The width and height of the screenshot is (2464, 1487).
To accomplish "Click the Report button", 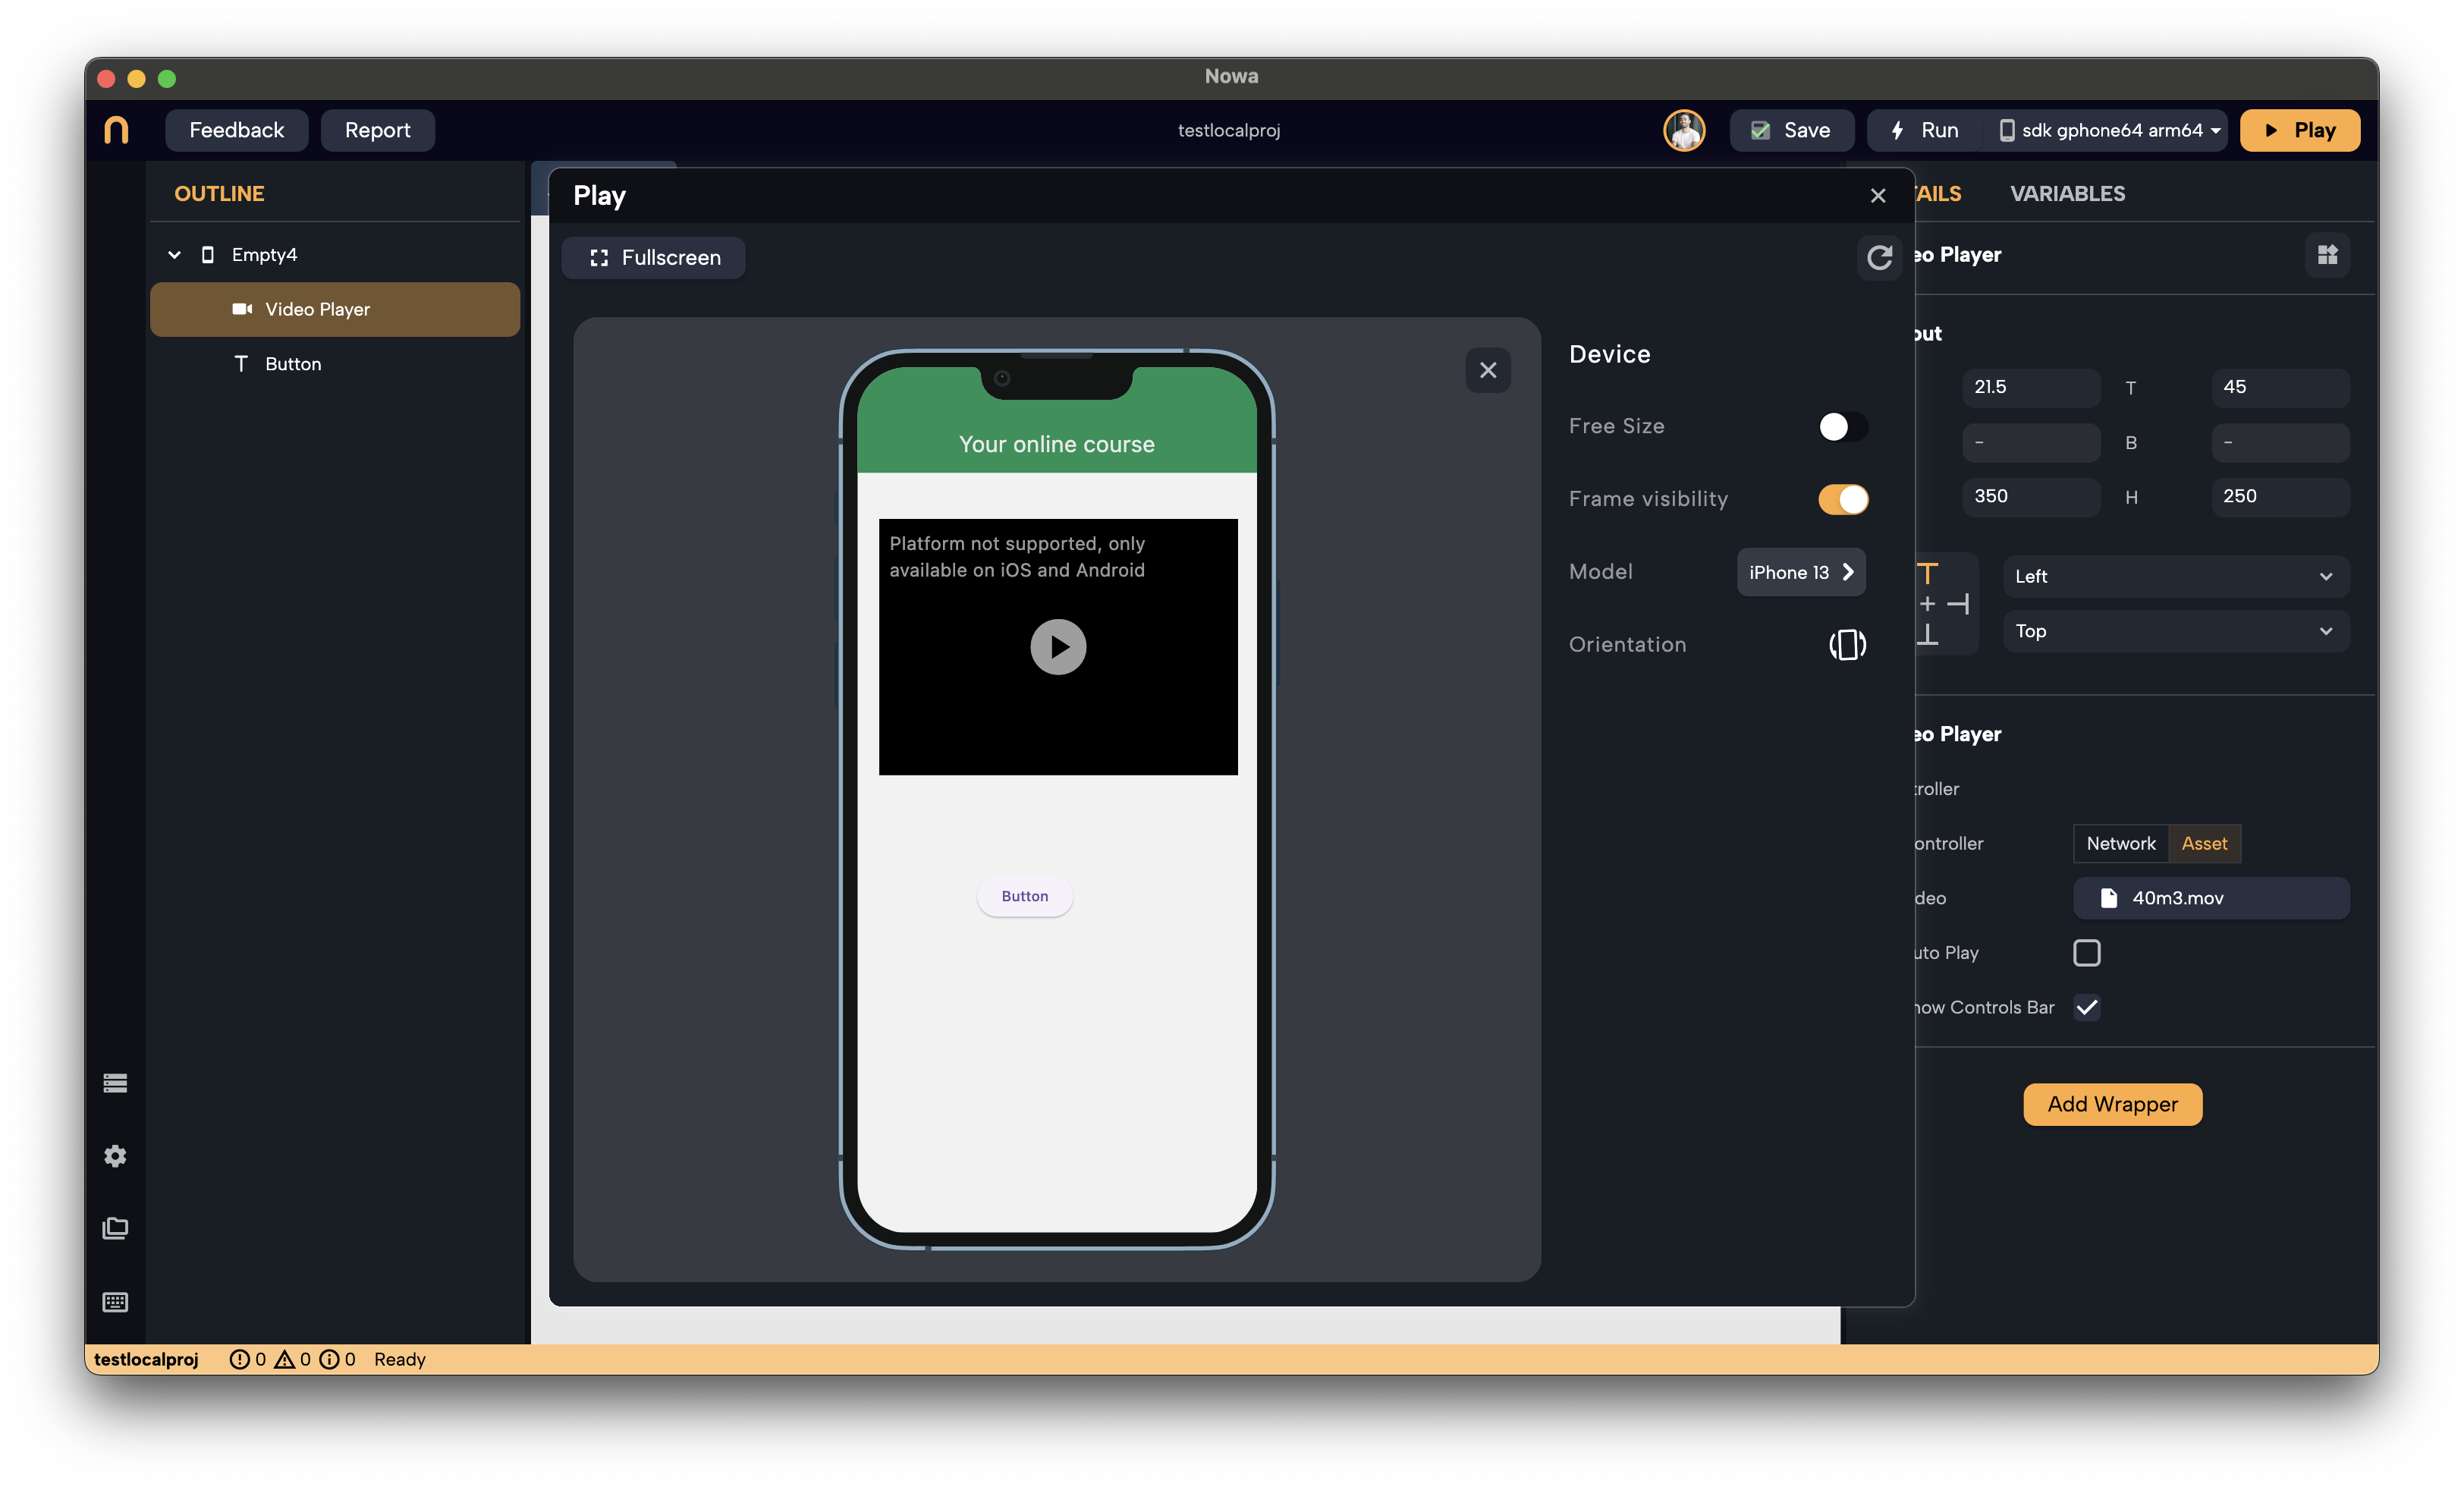I will click(377, 130).
